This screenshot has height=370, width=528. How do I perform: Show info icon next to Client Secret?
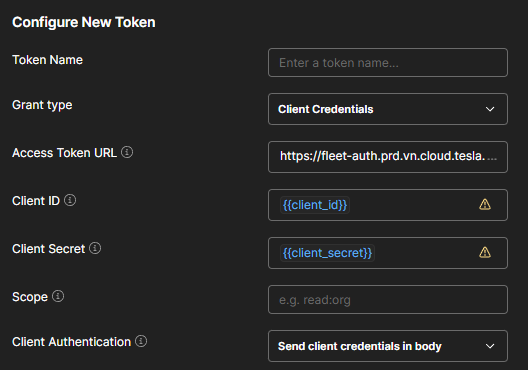(95, 248)
